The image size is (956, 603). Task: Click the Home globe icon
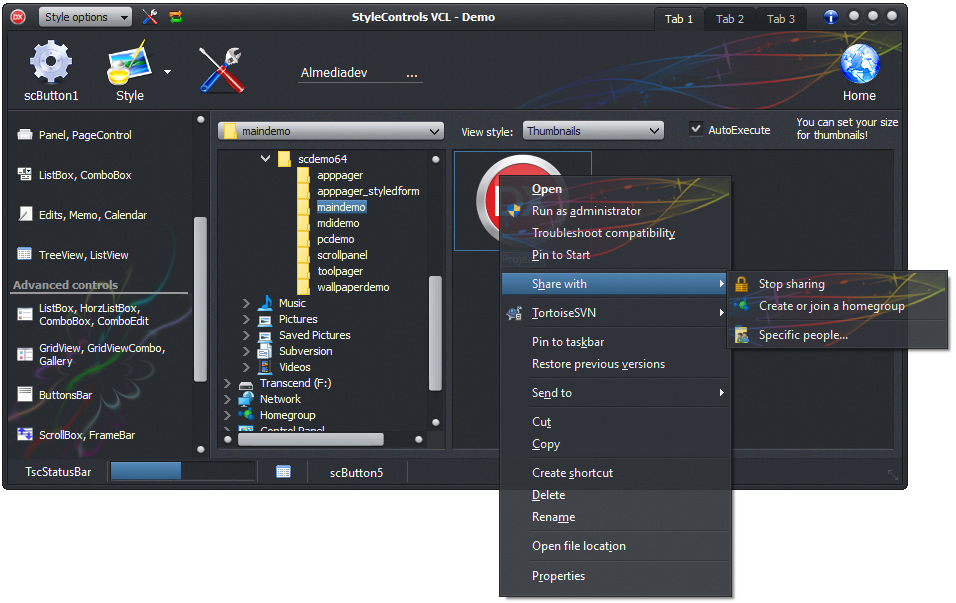point(860,63)
